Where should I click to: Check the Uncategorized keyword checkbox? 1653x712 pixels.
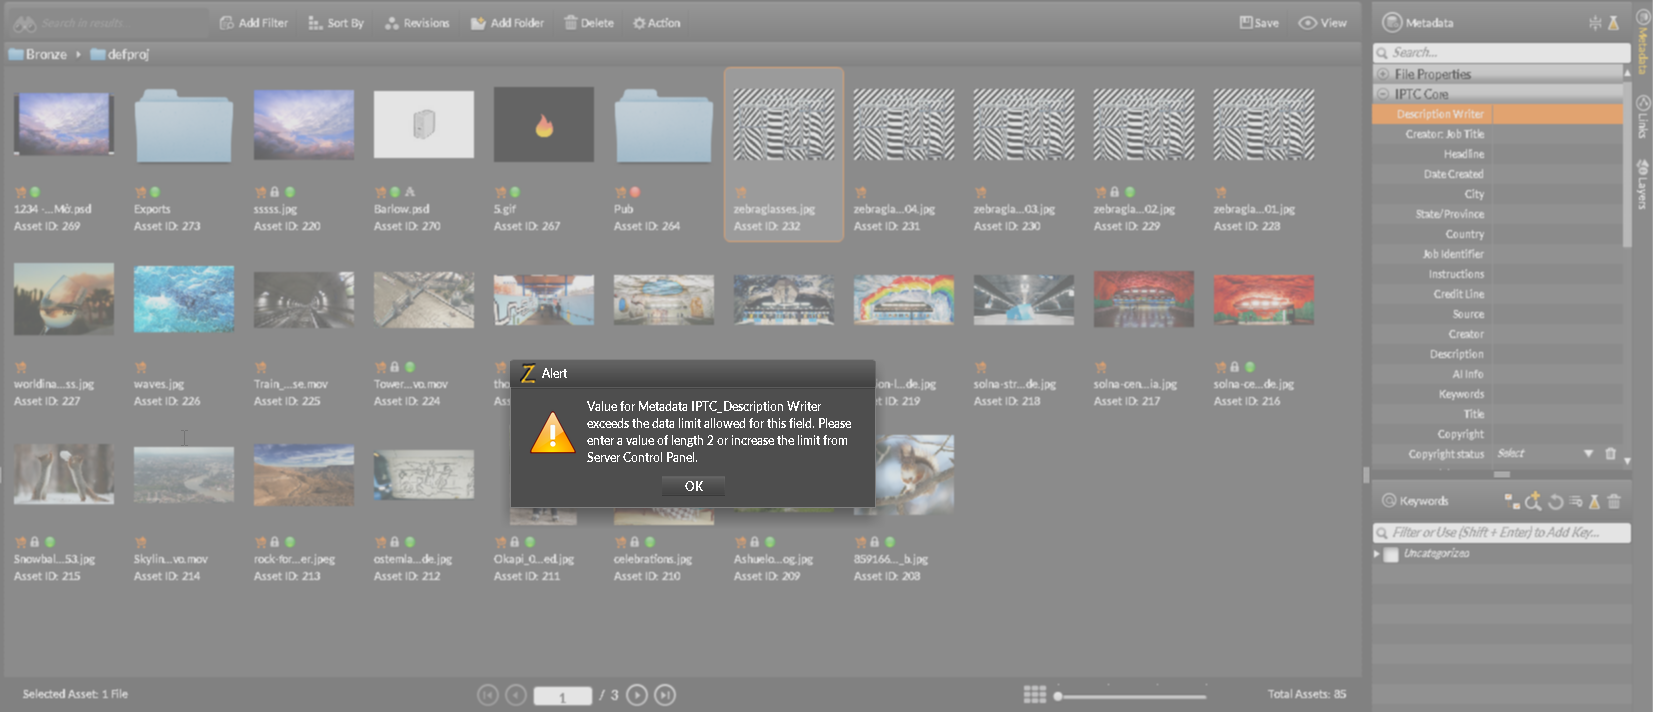click(x=1391, y=554)
